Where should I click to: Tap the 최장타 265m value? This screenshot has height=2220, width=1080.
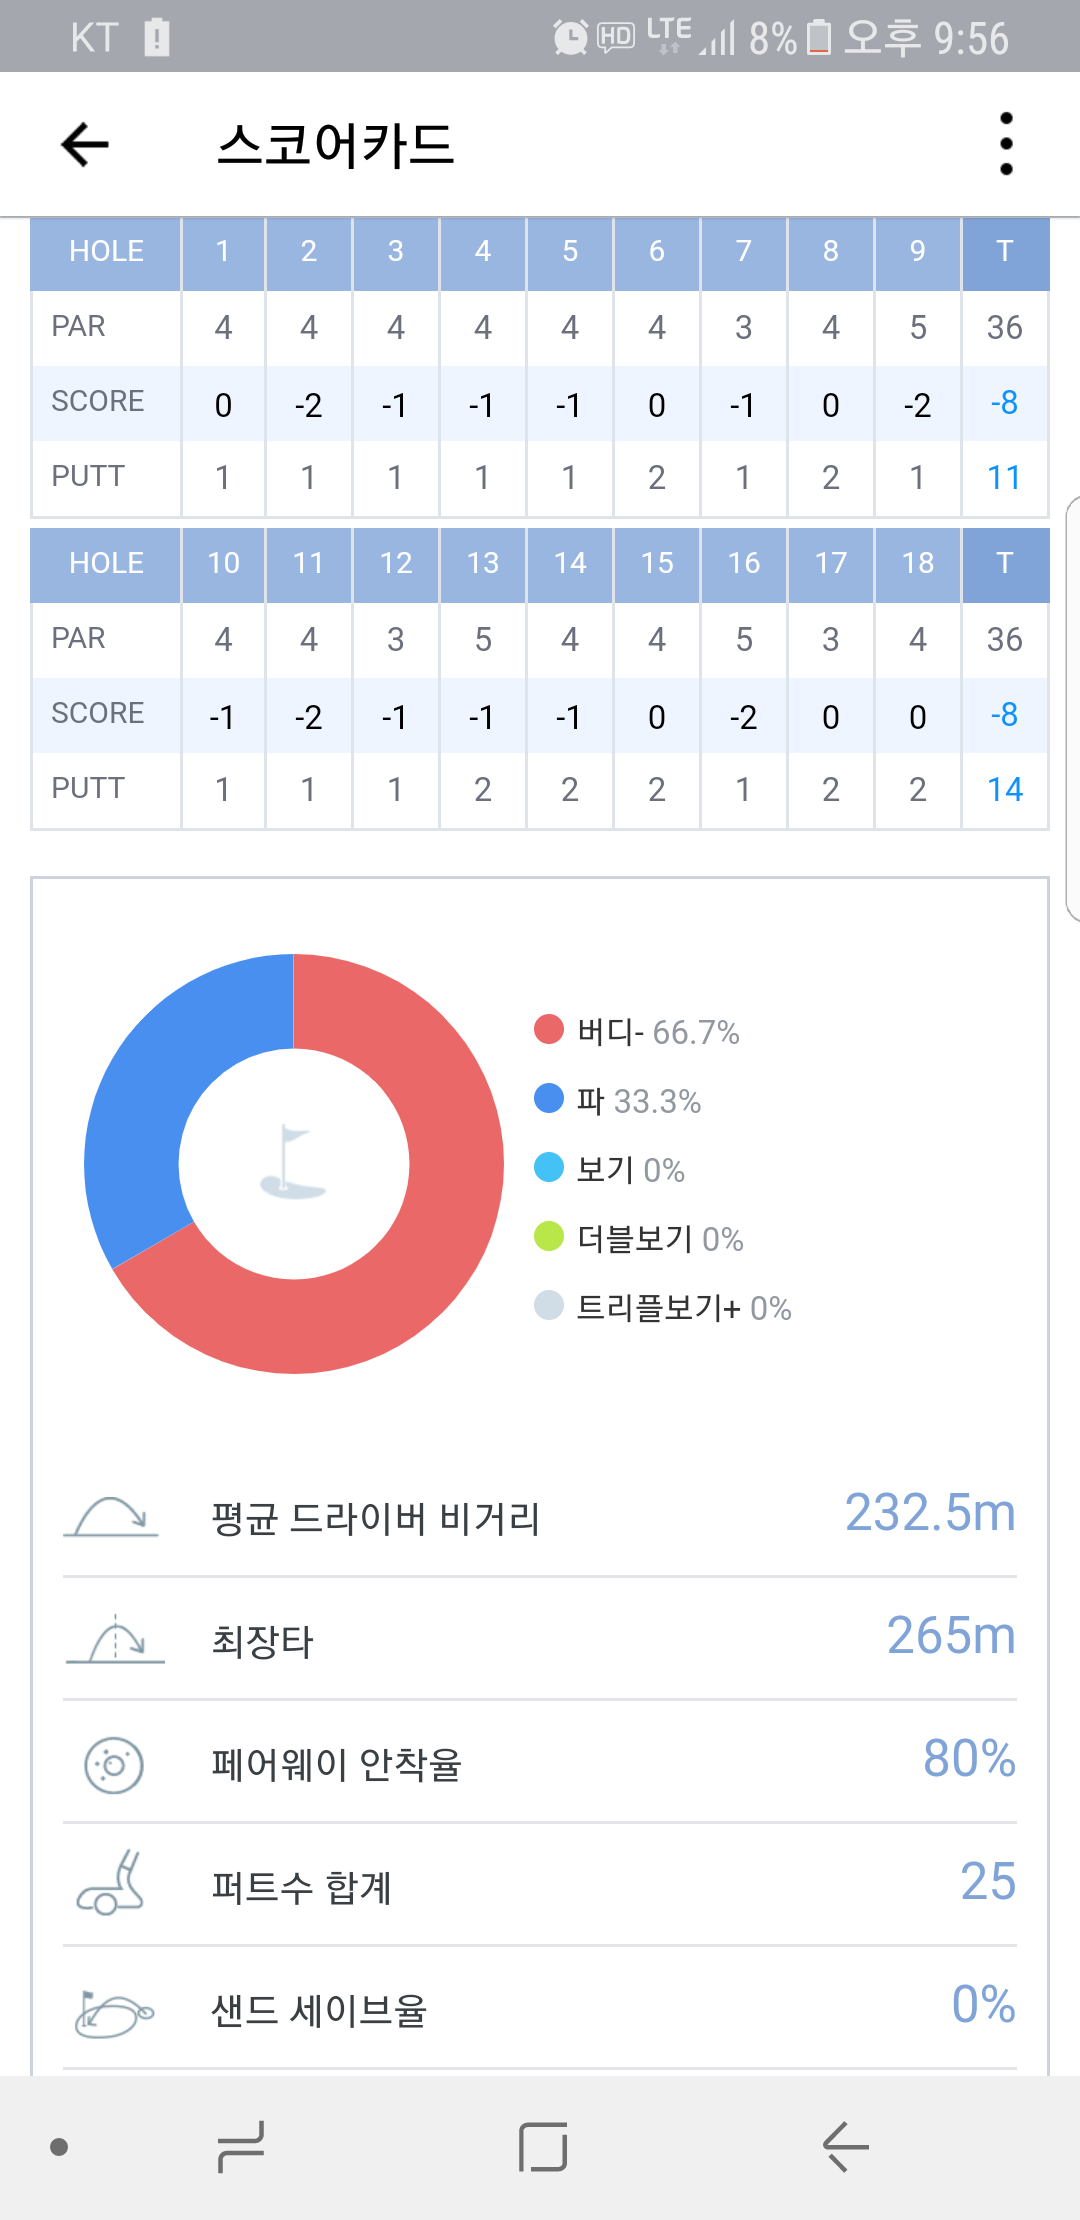coord(950,1636)
